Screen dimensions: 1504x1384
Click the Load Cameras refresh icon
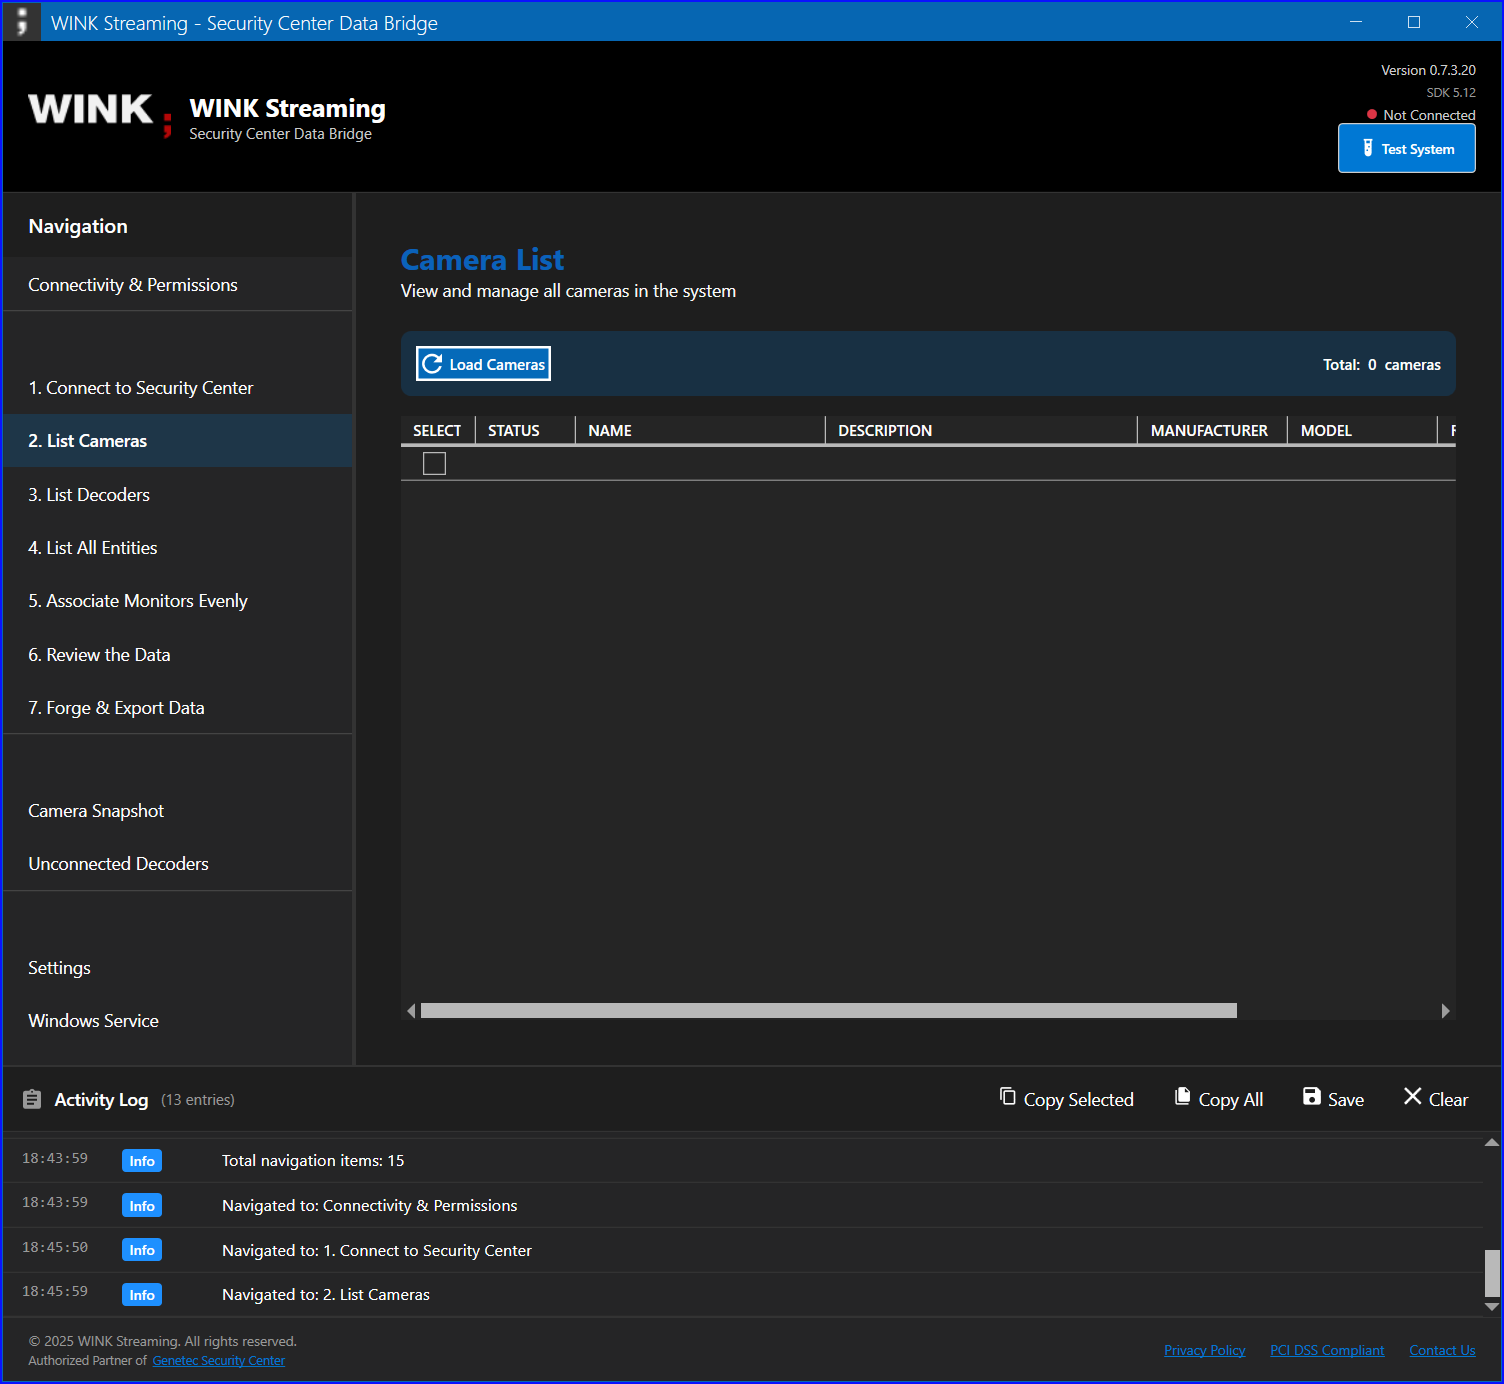(x=432, y=364)
